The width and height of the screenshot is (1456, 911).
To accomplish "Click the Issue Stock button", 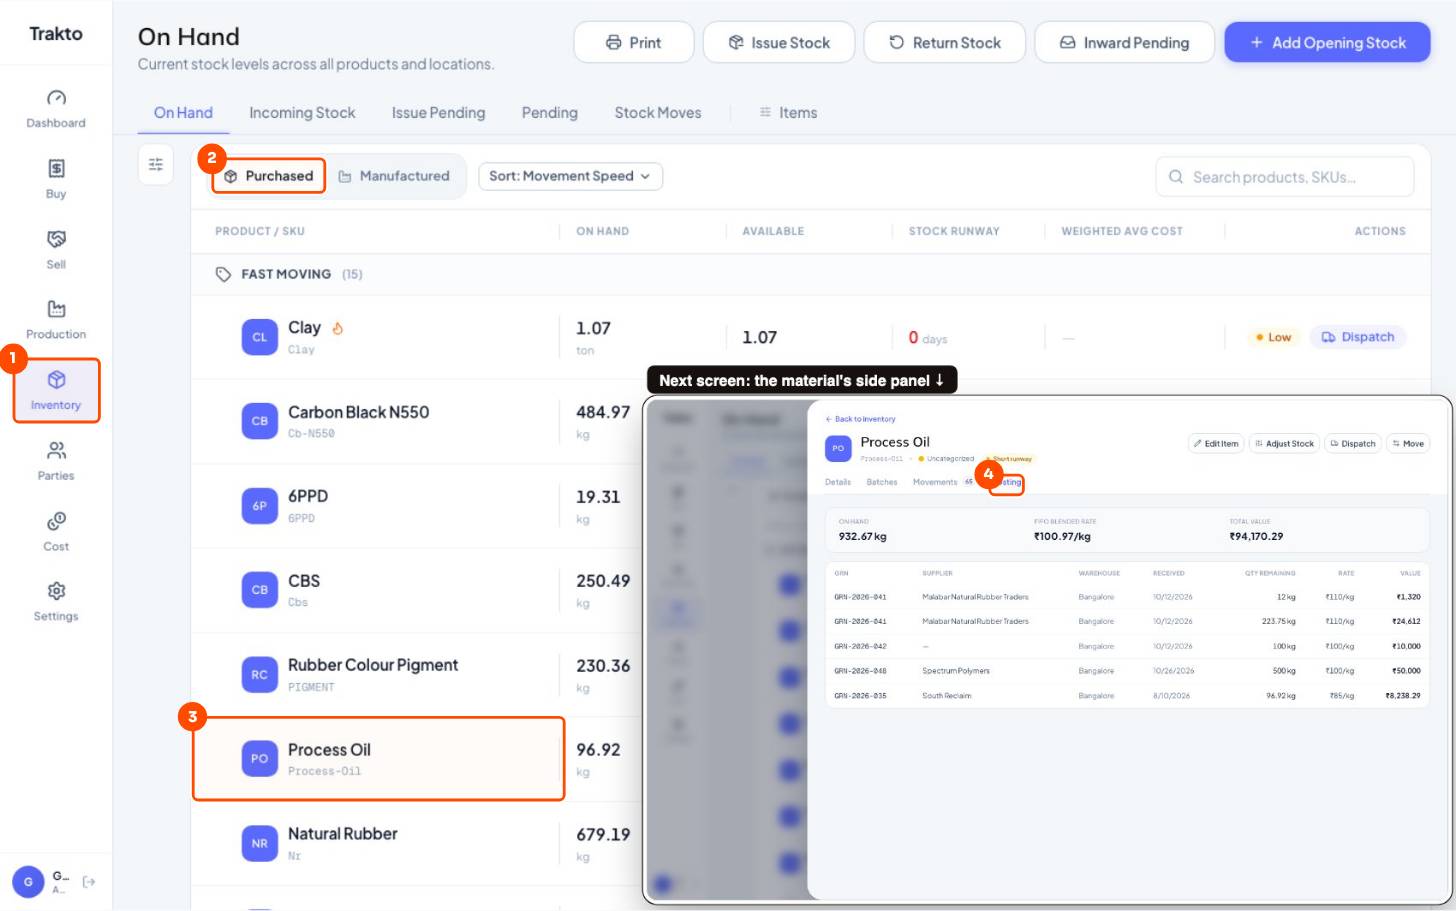I will [779, 42].
